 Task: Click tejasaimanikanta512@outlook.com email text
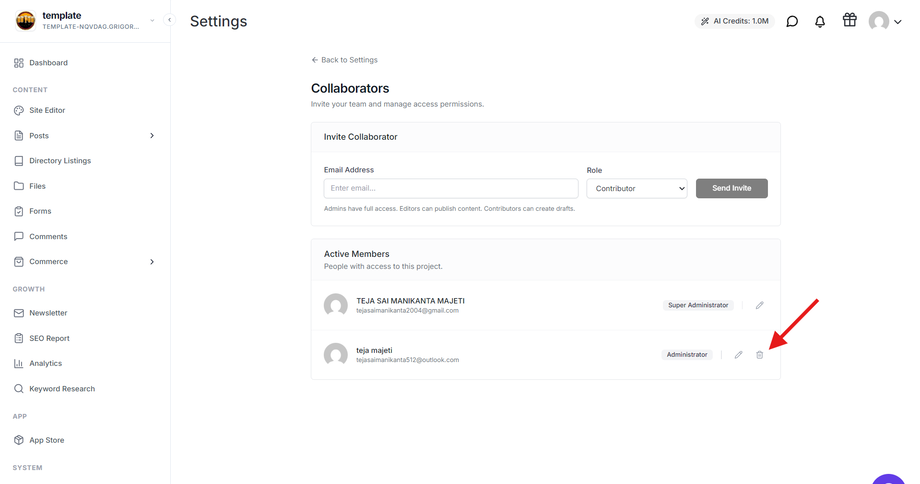[x=408, y=360]
